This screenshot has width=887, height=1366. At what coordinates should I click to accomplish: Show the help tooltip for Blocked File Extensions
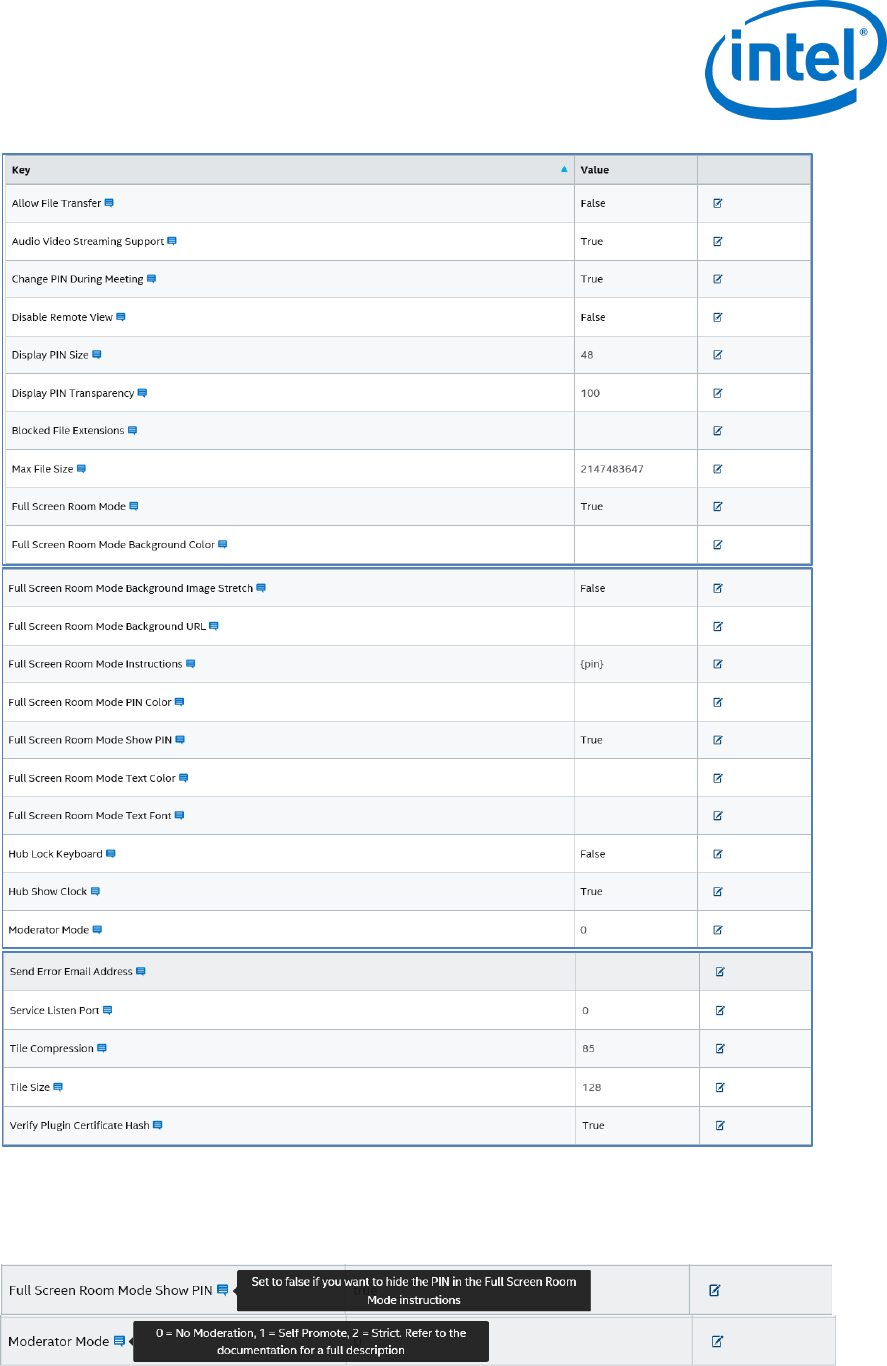click(x=132, y=430)
